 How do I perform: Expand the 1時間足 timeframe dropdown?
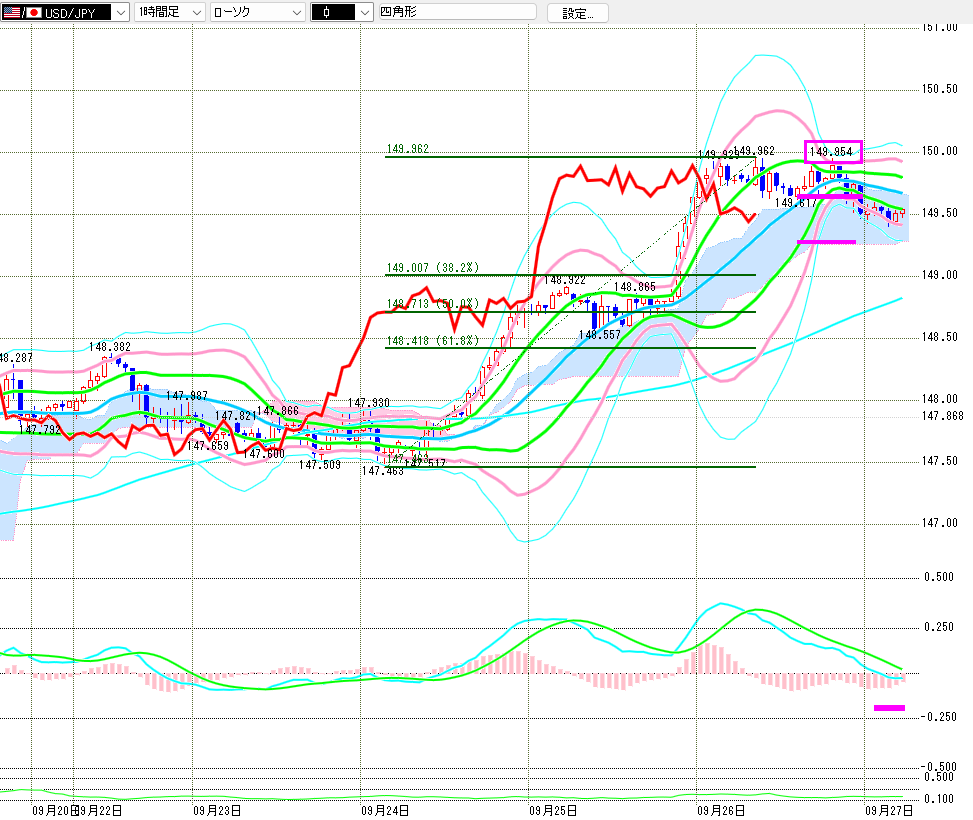[x=195, y=12]
